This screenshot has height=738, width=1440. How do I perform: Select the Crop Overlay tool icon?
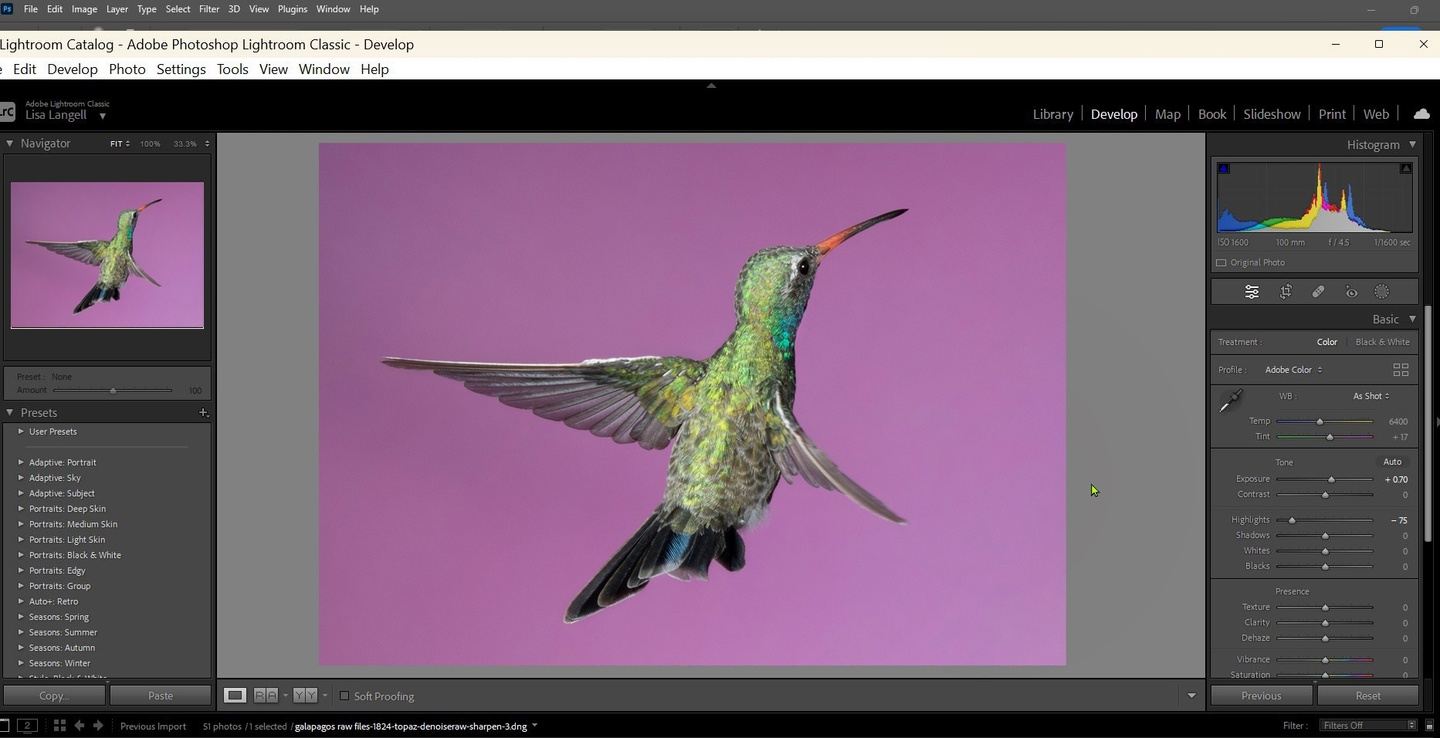pos(1286,292)
